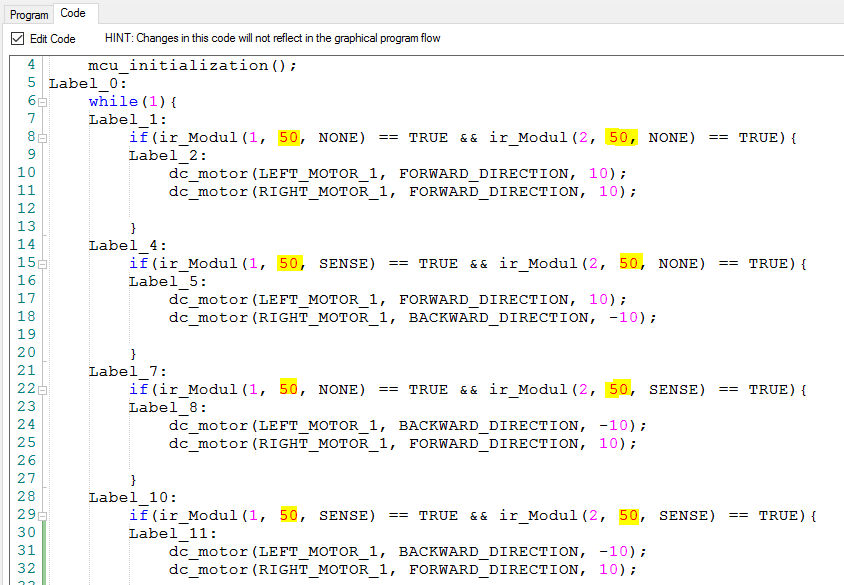This screenshot has height=585, width=844.
Task: Collapse the if block on line 29
Action: click(x=43, y=516)
